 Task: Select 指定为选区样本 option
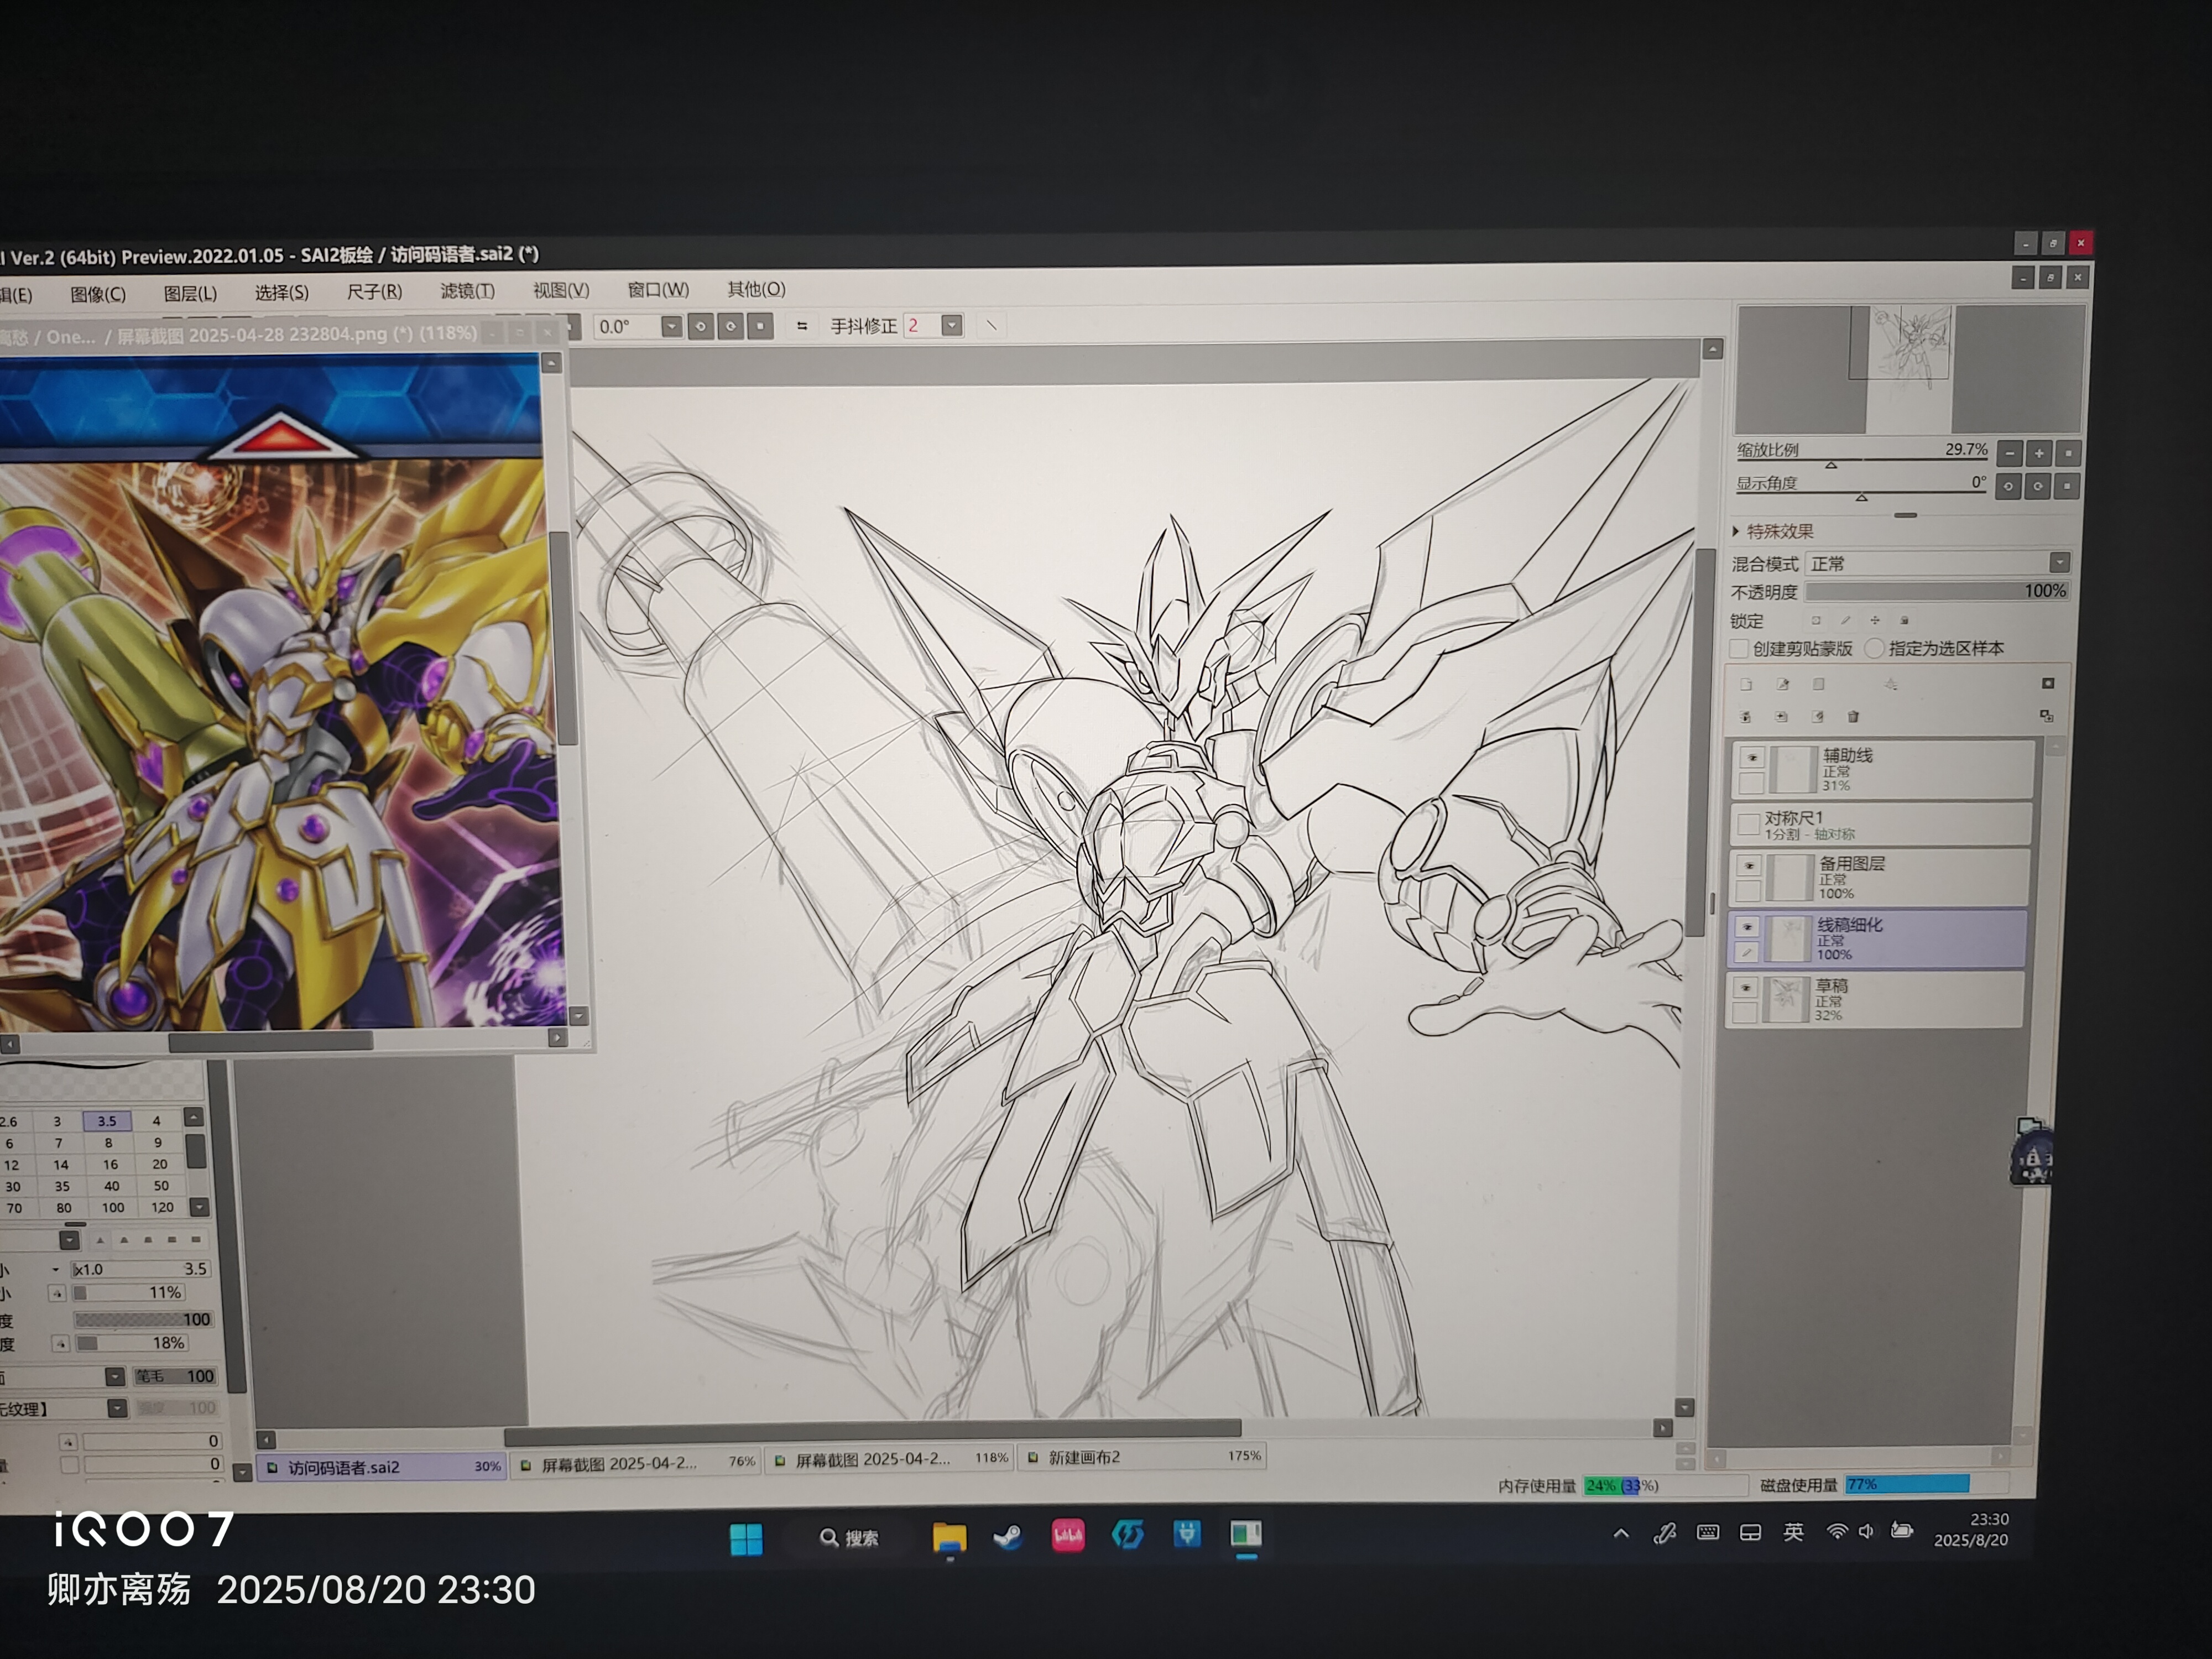1875,649
